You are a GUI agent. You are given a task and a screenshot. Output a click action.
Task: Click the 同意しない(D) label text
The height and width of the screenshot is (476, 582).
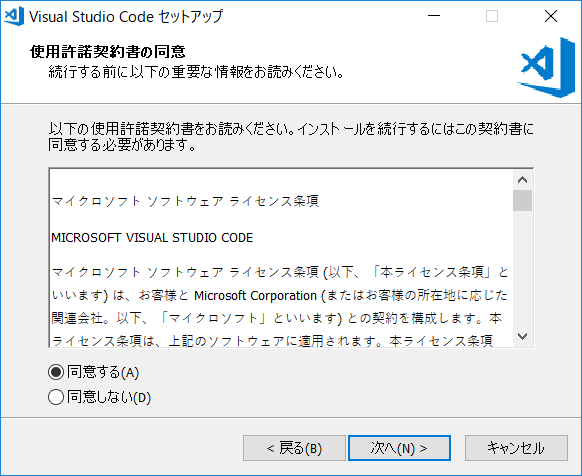pos(109,397)
